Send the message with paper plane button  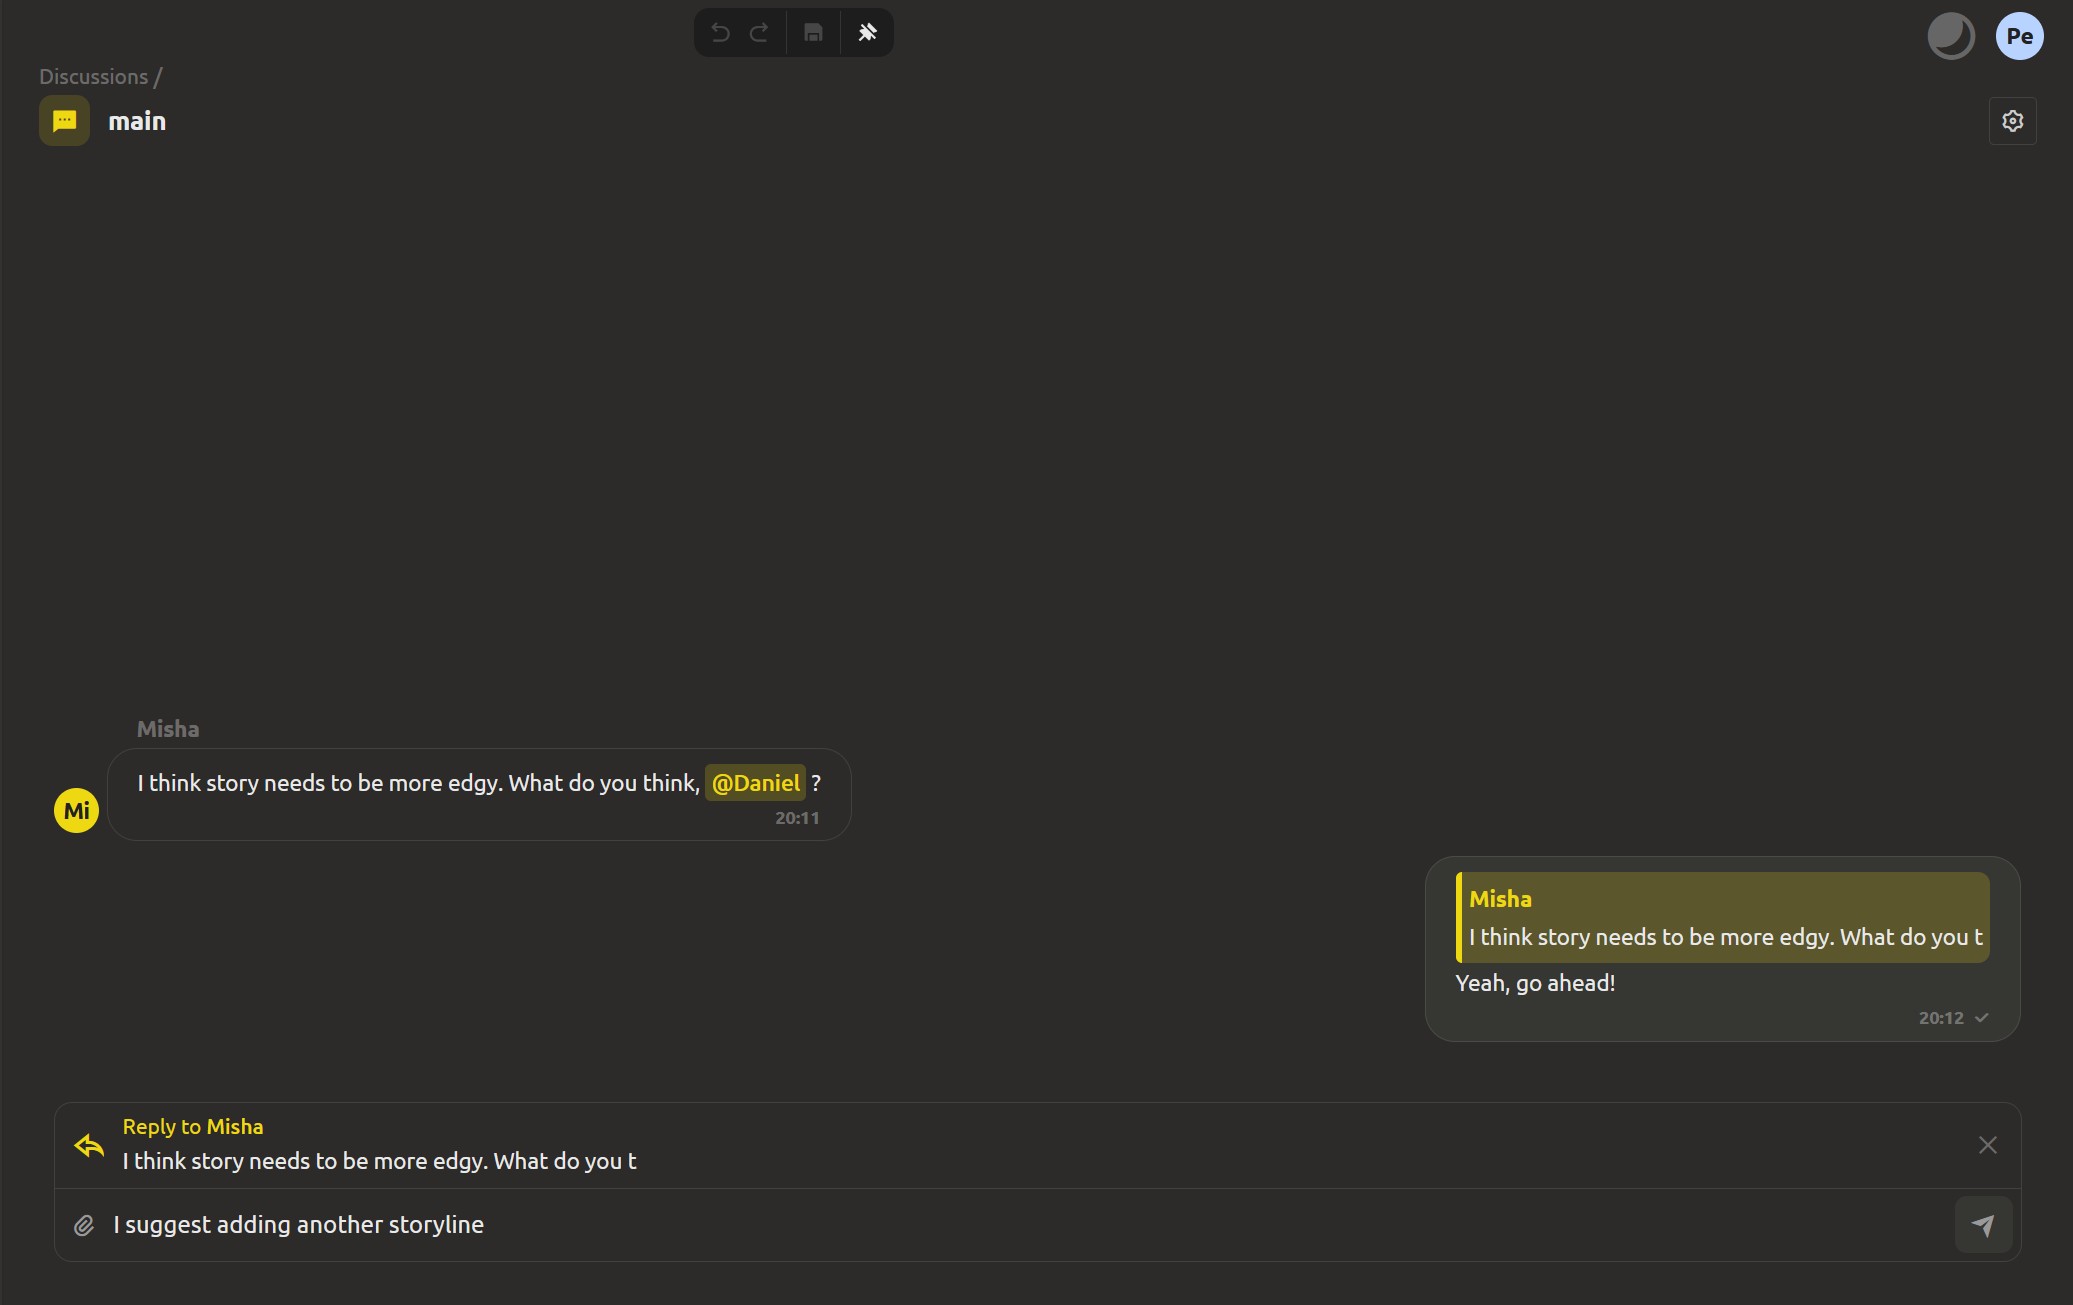coord(1983,1225)
